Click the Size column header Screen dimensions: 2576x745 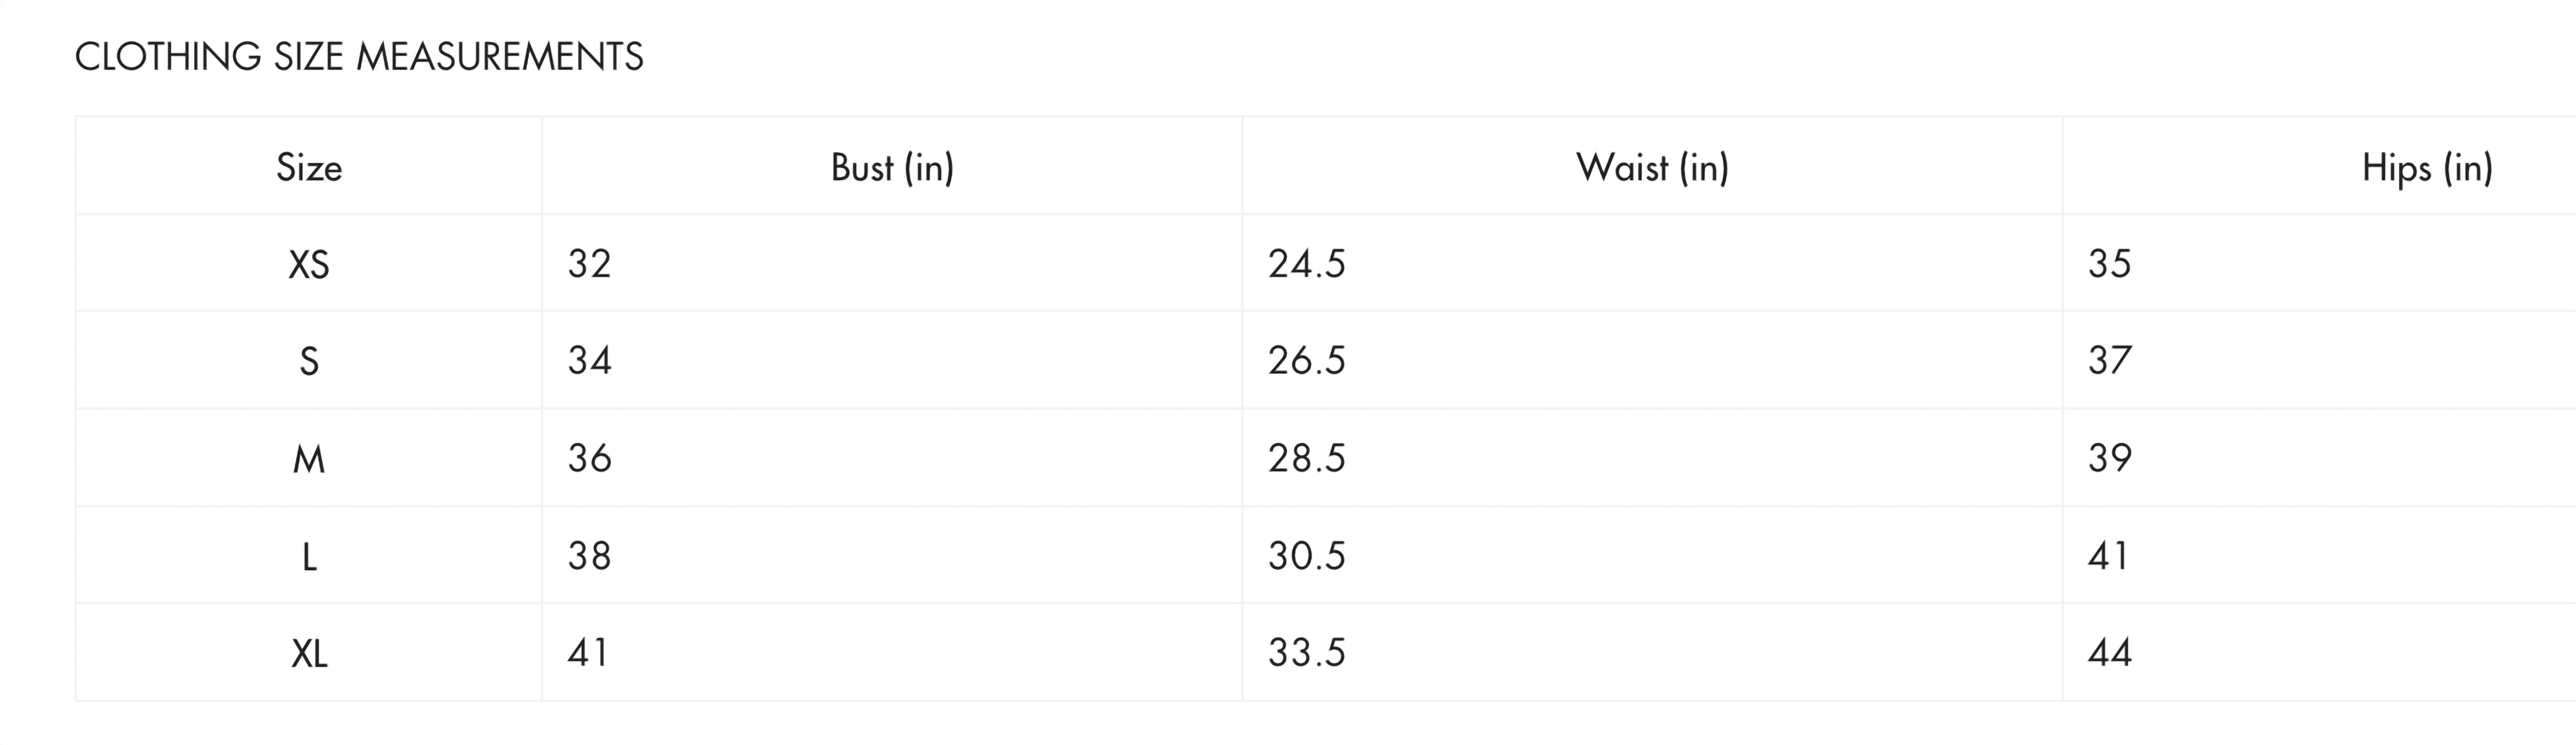pyautogui.click(x=309, y=167)
